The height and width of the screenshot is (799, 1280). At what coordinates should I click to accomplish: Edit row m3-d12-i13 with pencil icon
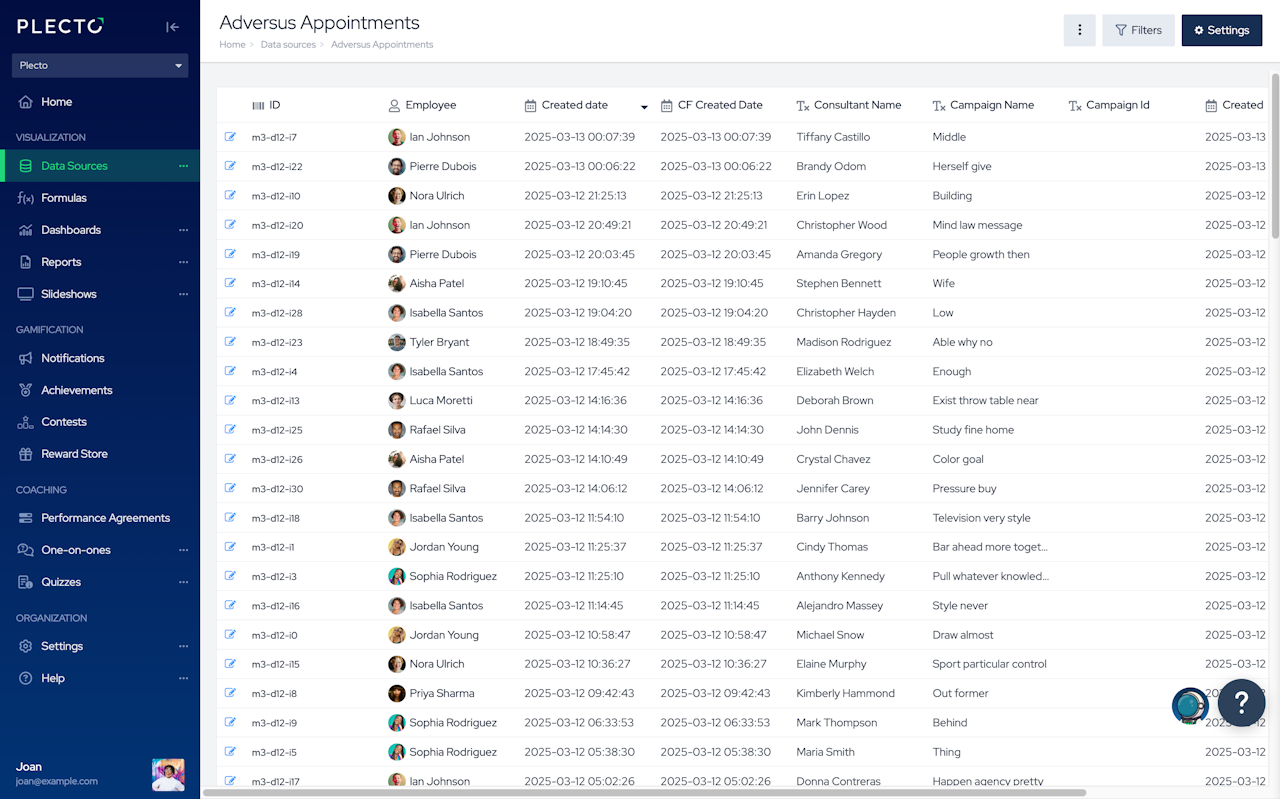(x=230, y=400)
